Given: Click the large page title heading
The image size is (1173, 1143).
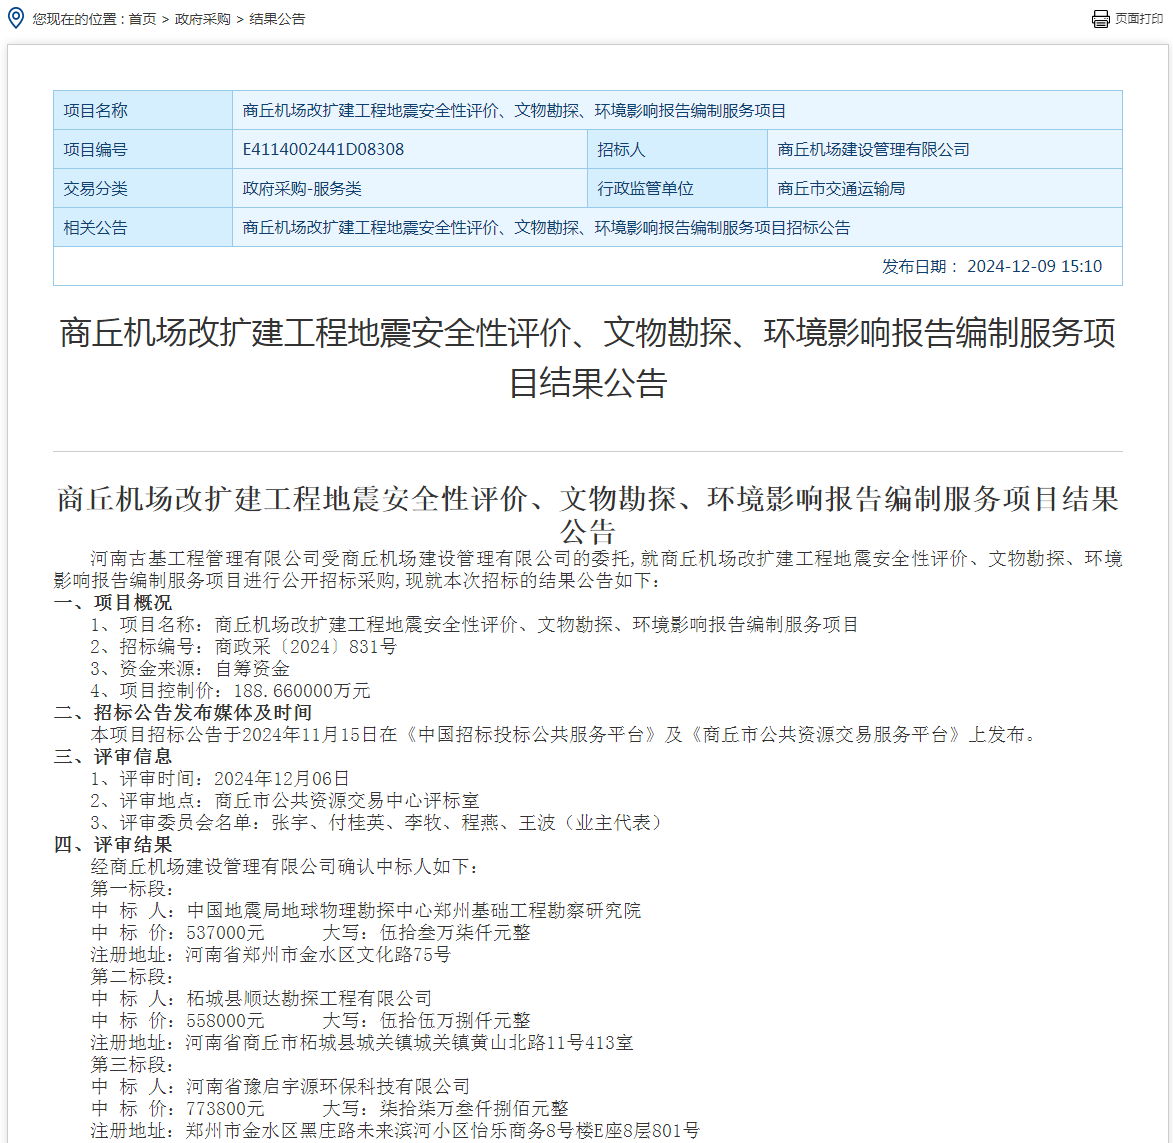Looking at the screenshot, I should [587, 357].
